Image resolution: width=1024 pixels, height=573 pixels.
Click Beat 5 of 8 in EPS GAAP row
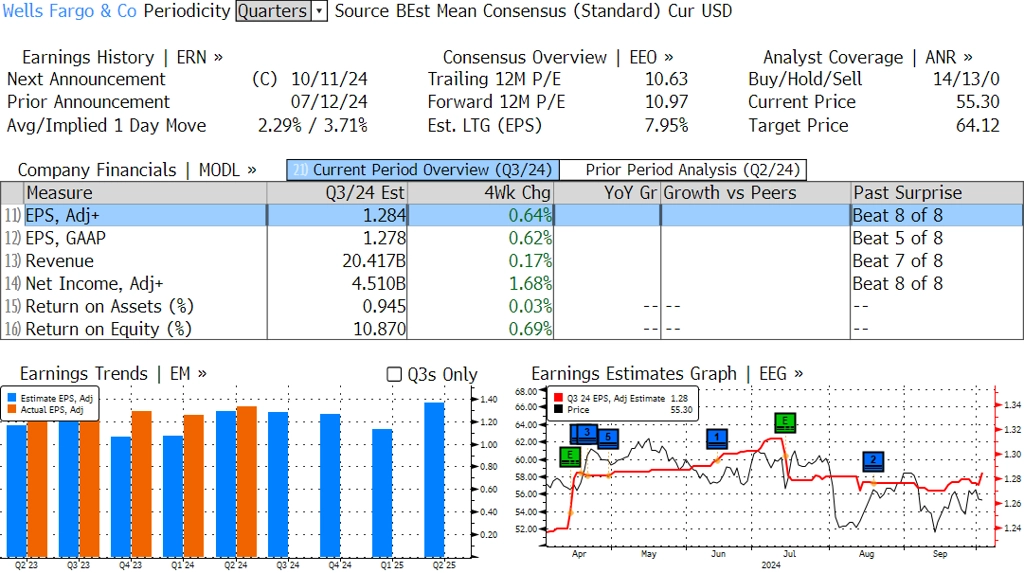(898, 238)
